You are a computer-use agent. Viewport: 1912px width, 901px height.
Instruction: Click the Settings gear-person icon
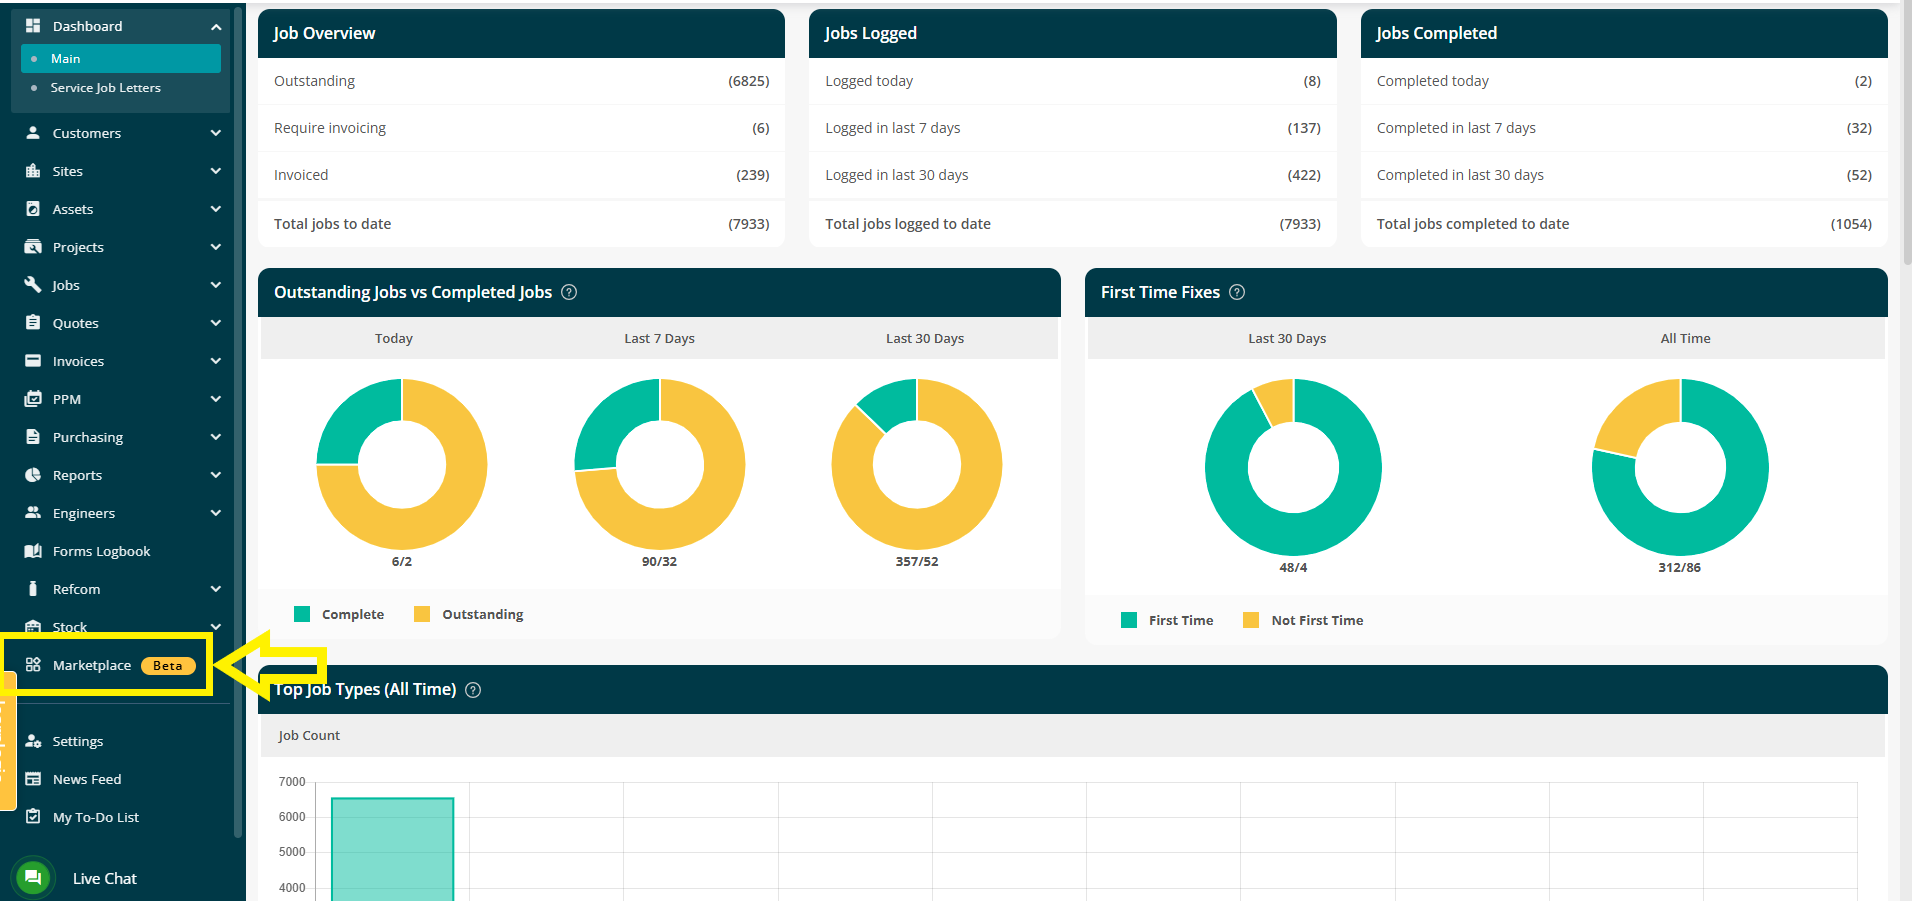coord(33,741)
